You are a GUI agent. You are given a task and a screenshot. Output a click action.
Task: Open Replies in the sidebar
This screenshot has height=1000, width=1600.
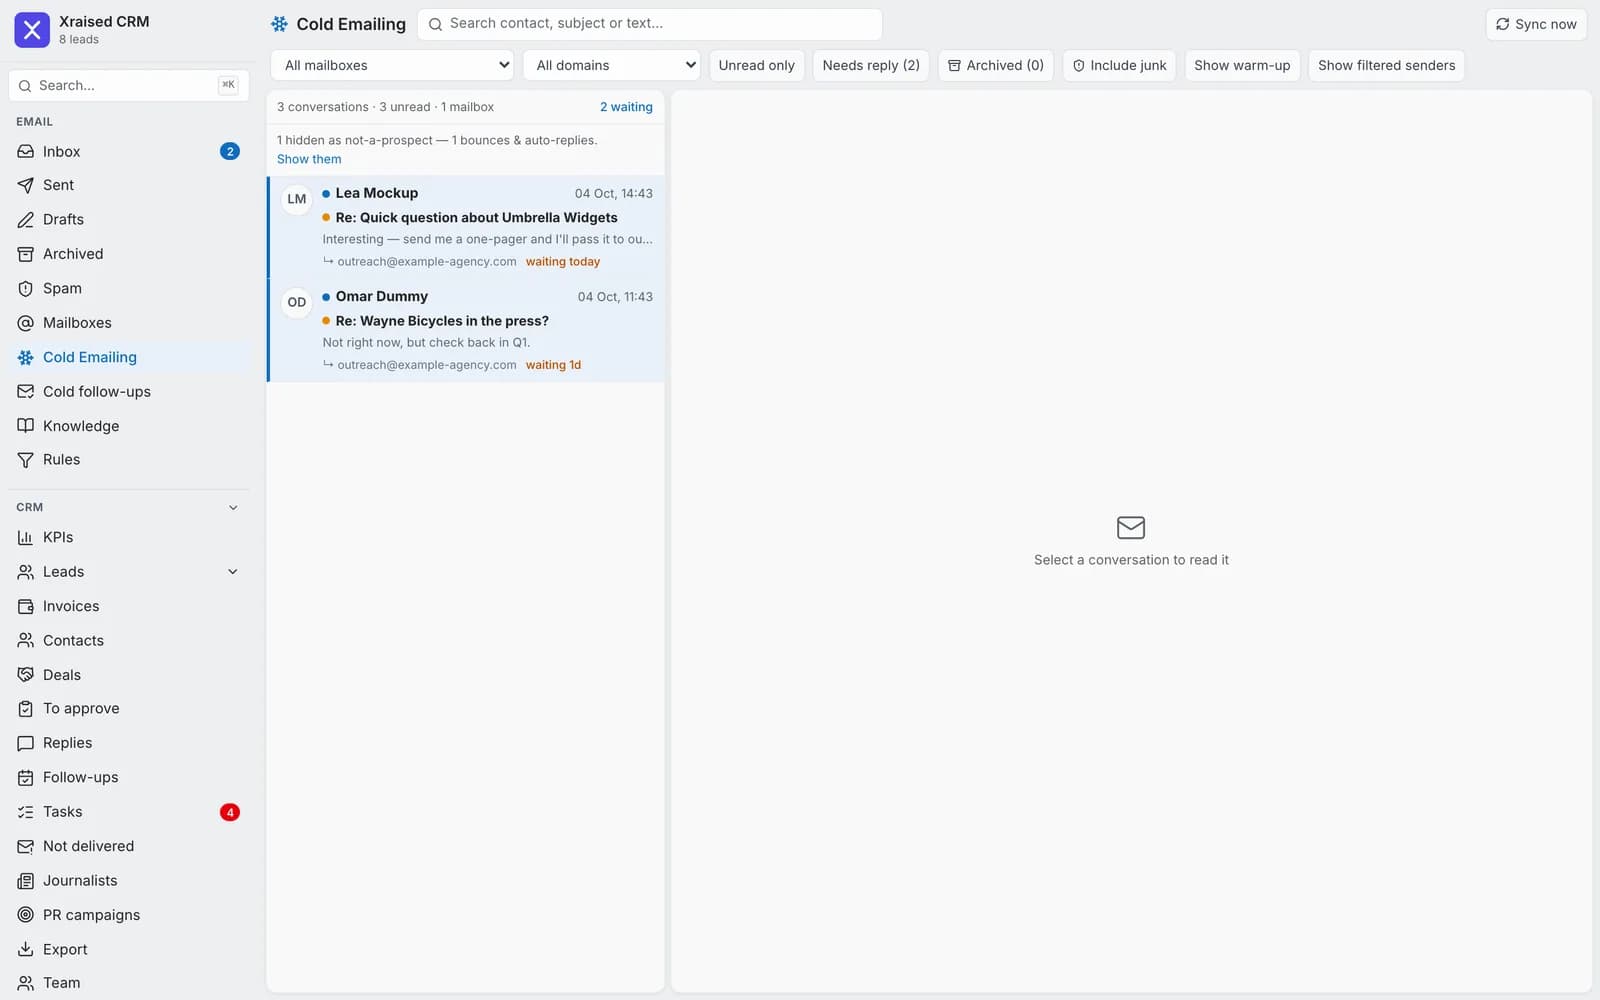click(x=128, y=744)
